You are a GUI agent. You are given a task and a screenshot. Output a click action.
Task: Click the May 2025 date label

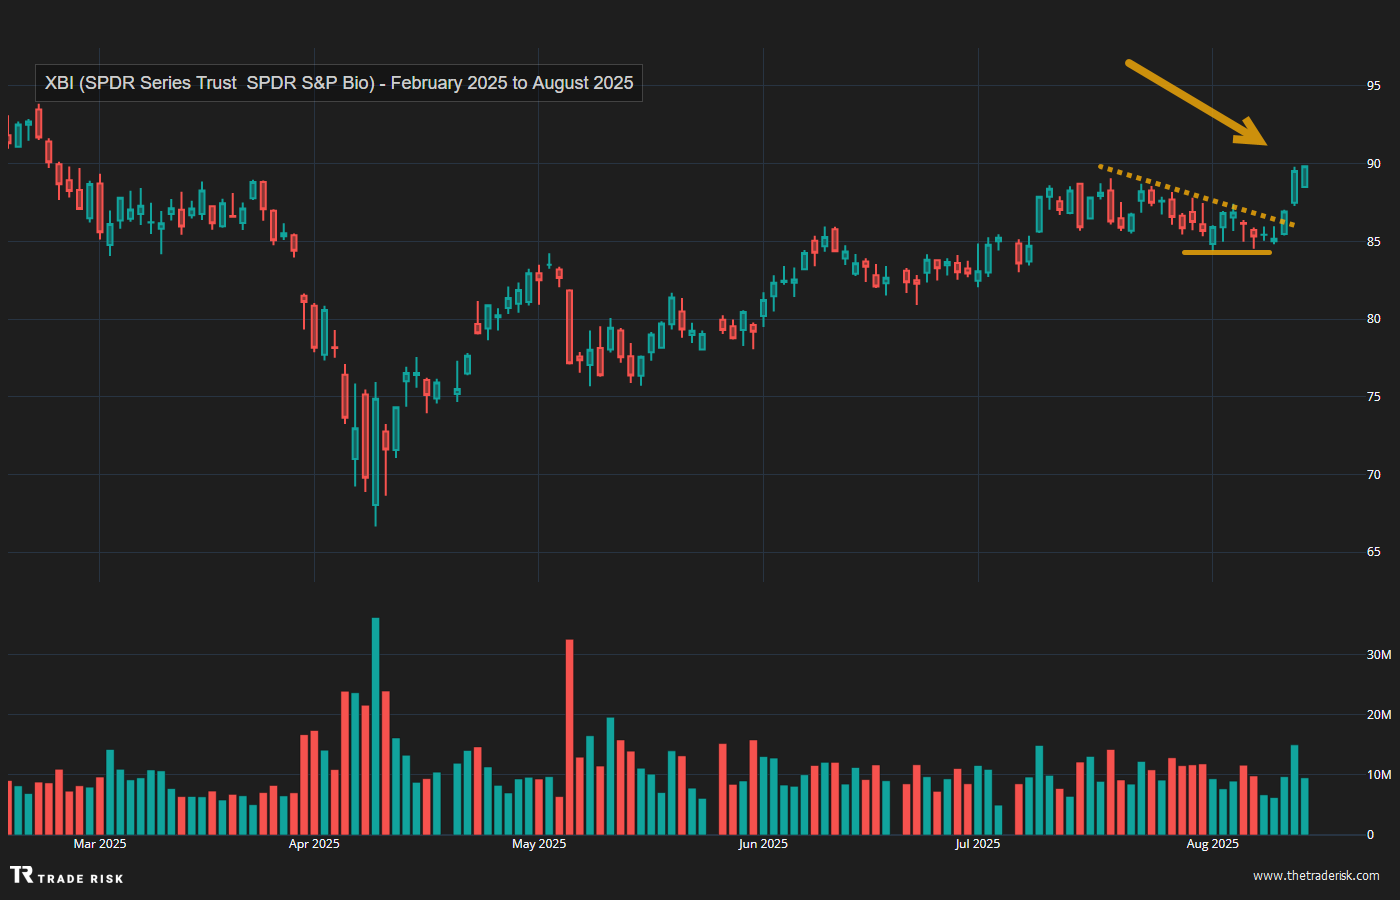[539, 844]
